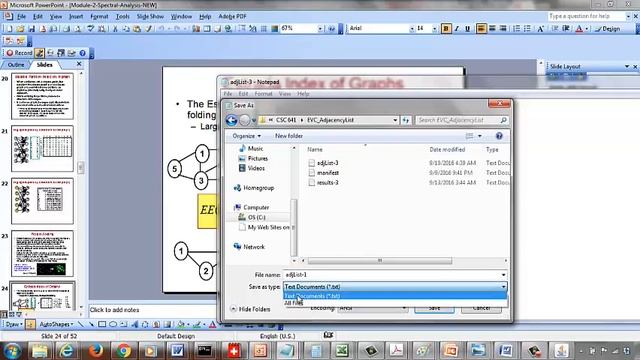The image size is (640, 360).
Task: Click the New folder button
Action: pyautogui.click(x=289, y=136)
